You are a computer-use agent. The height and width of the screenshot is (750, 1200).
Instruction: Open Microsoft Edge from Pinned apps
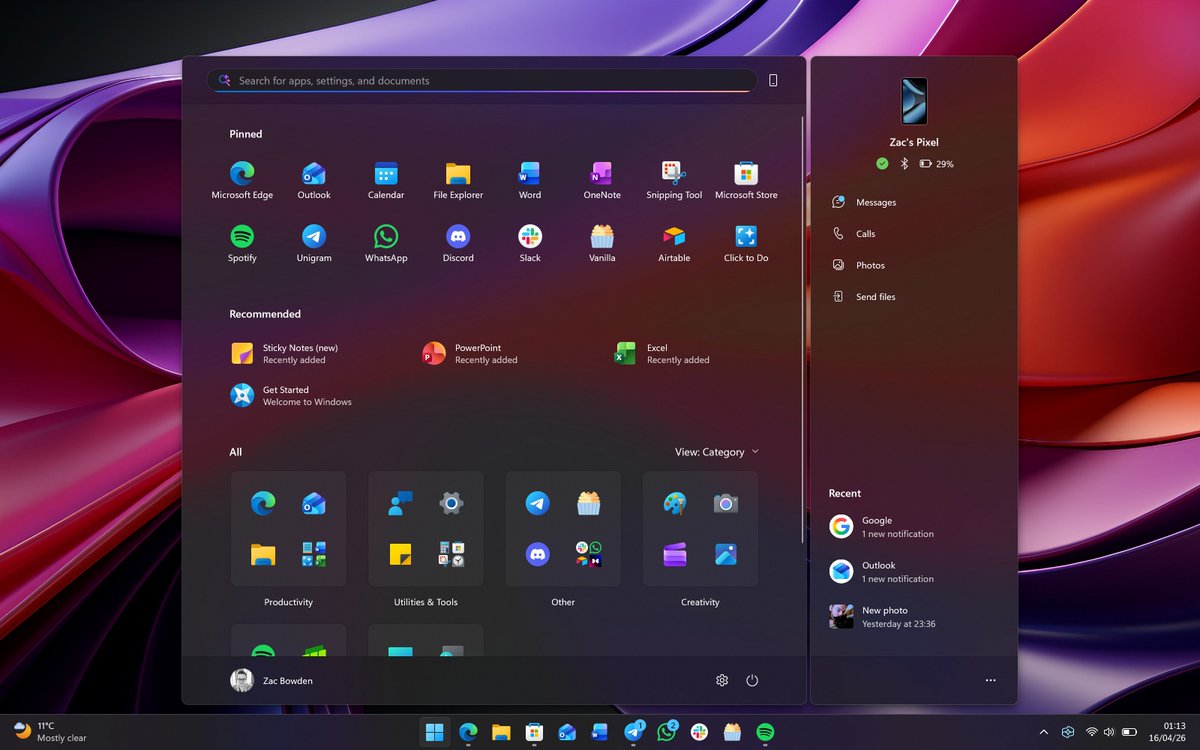(x=242, y=180)
